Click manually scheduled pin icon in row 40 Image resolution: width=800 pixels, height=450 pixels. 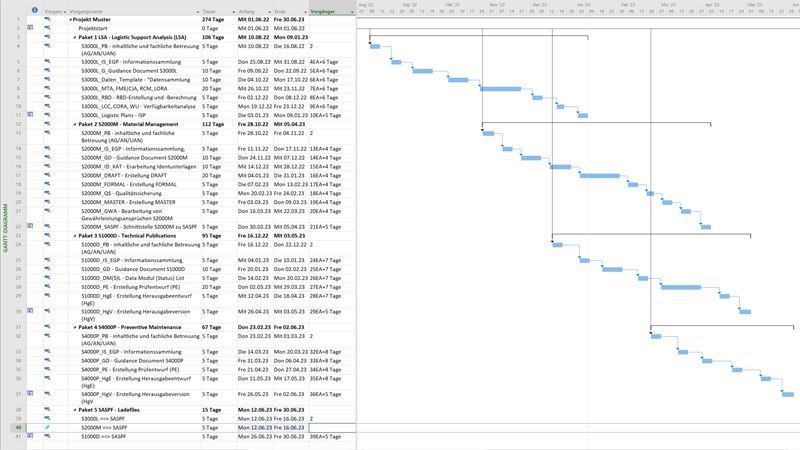pyautogui.click(x=47, y=427)
